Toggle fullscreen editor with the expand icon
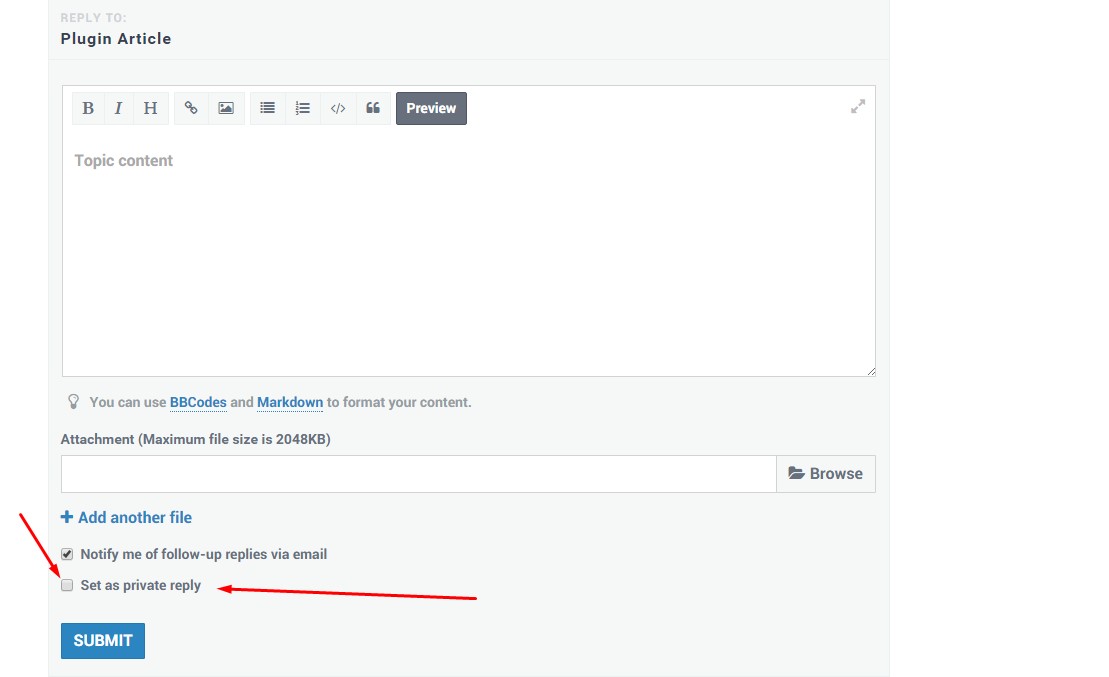 pos(858,107)
